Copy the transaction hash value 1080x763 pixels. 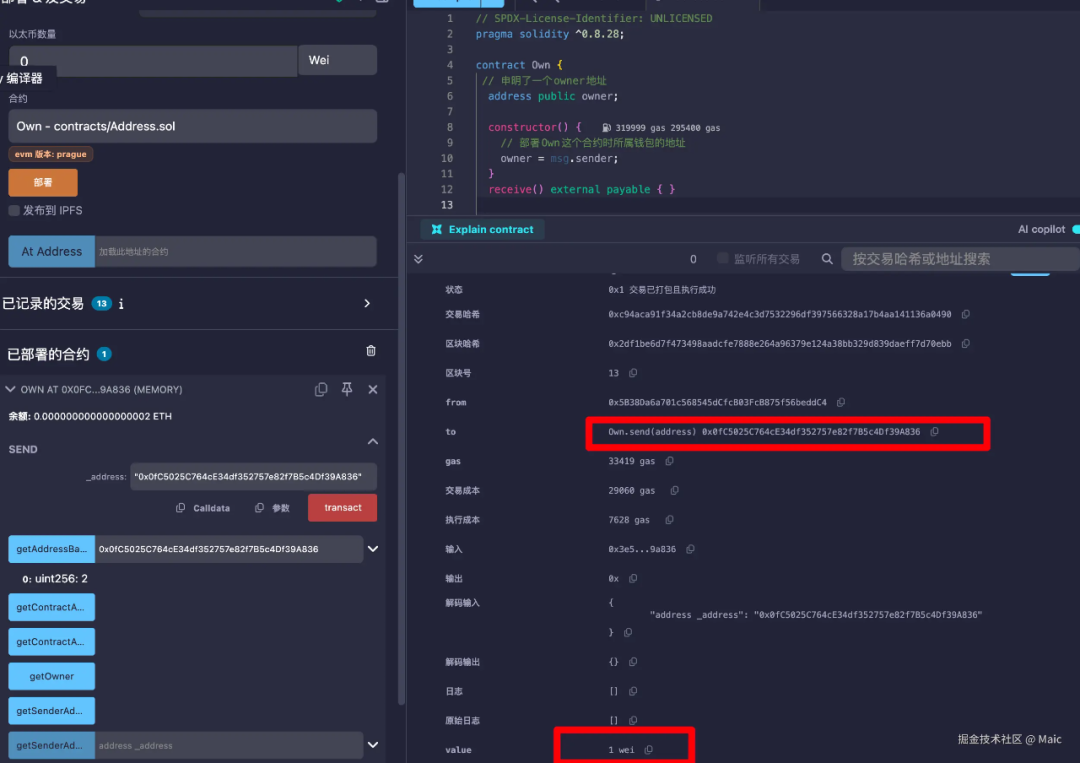tap(966, 315)
